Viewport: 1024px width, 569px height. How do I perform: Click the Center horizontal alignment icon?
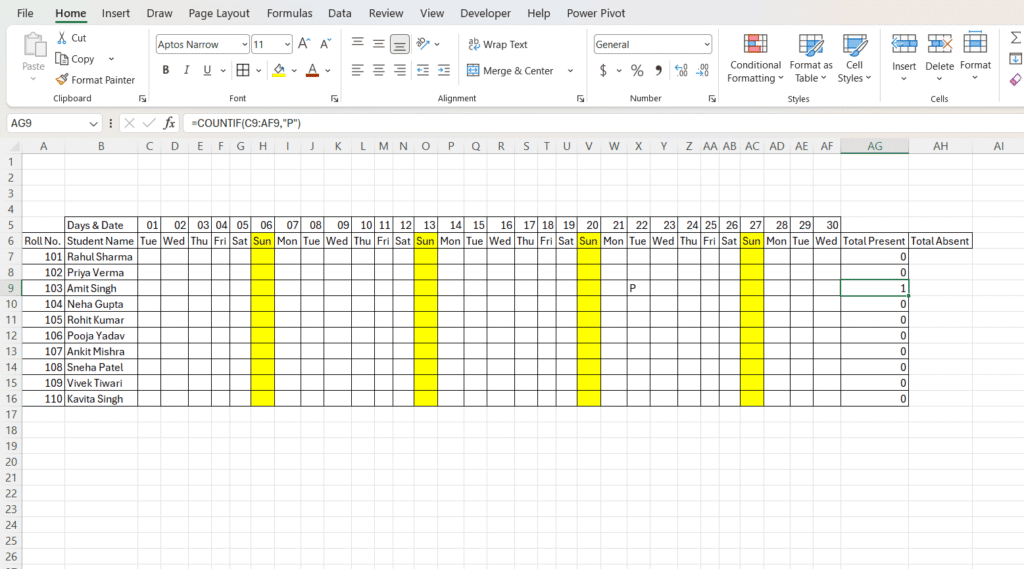378,70
